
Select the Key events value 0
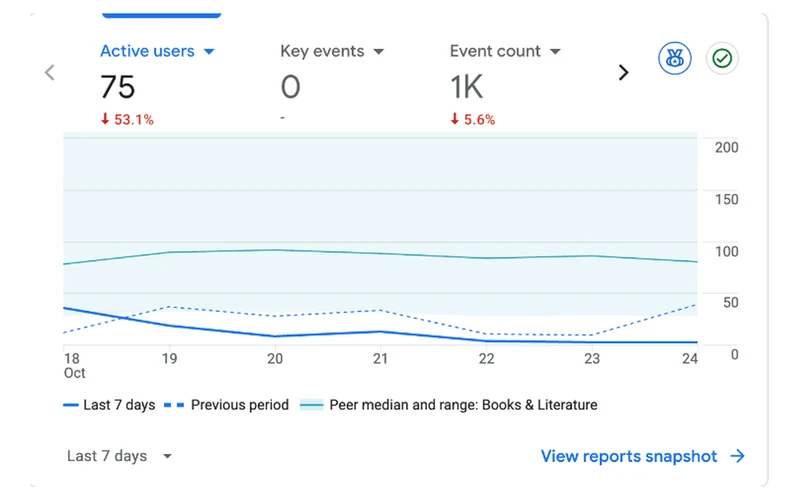(x=290, y=87)
